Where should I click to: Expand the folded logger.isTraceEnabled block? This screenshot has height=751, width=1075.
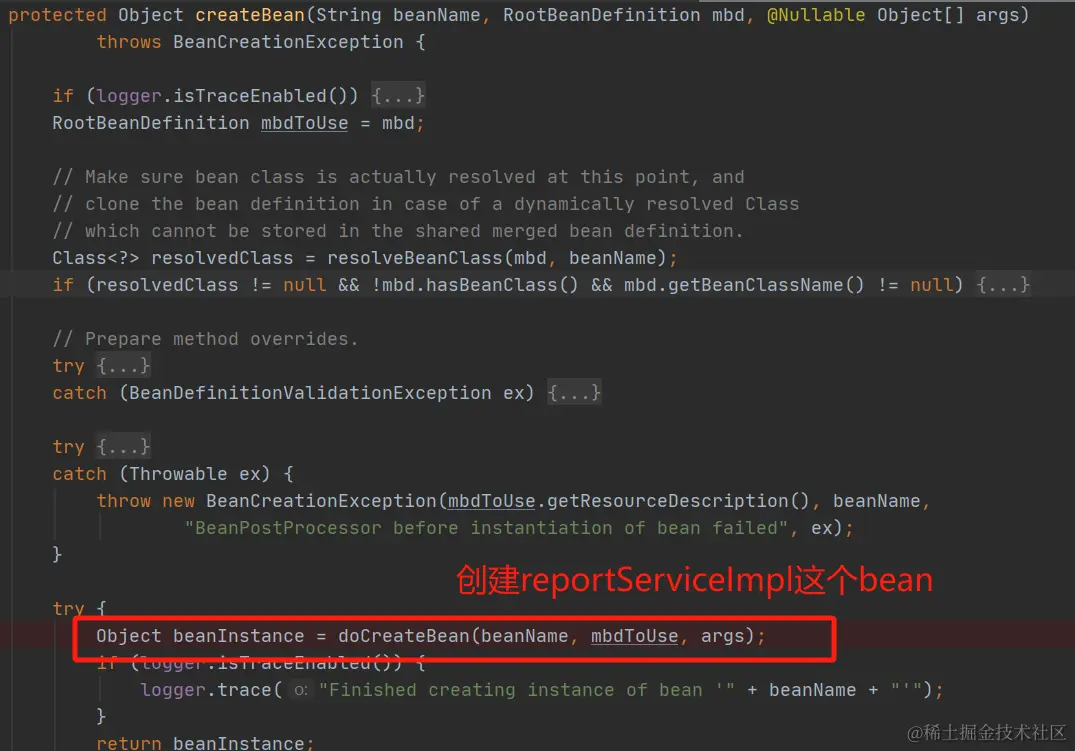(398, 95)
